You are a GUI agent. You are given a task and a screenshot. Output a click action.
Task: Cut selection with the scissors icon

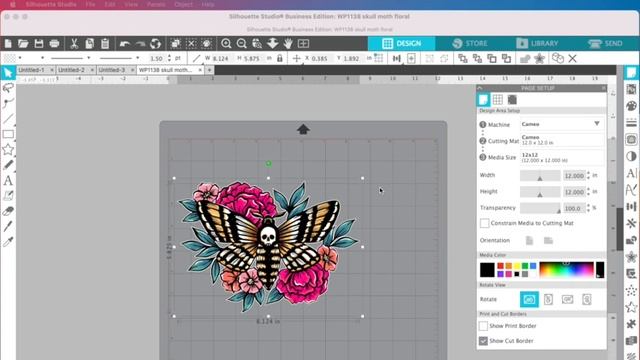pos(74,44)
